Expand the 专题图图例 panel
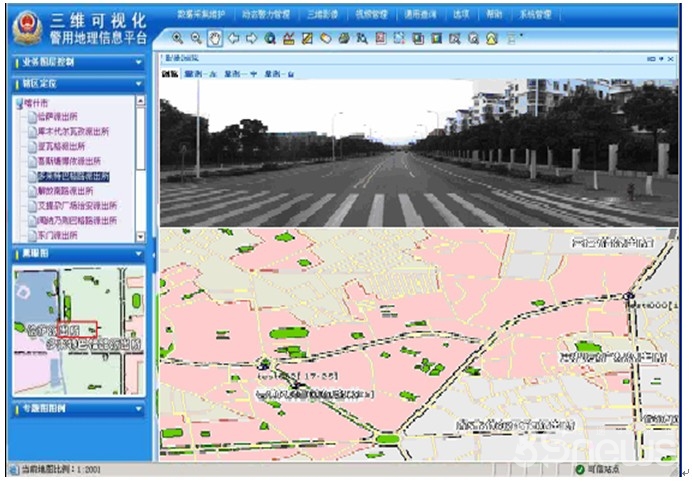Screen dimensions: 692x482 140,409
